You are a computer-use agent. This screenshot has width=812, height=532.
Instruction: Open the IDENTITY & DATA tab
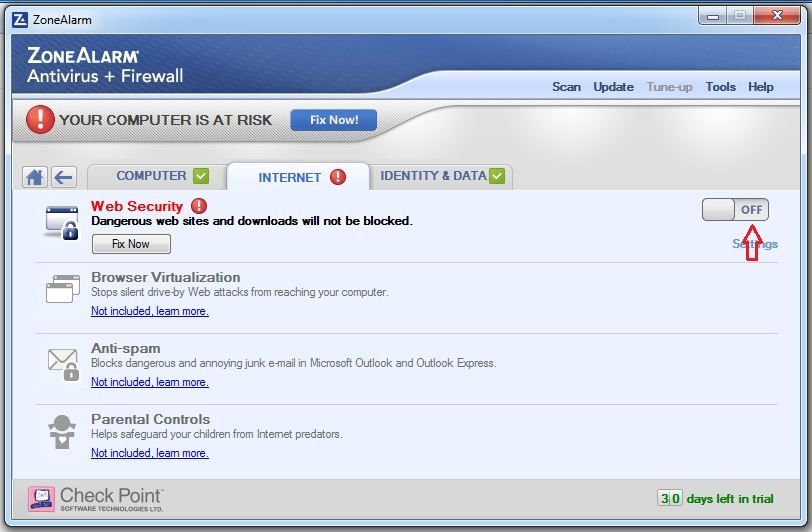441,176
